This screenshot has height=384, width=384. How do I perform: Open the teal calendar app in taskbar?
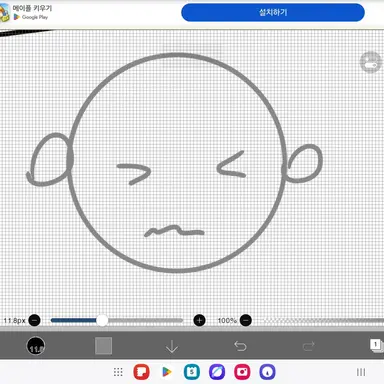192,372
